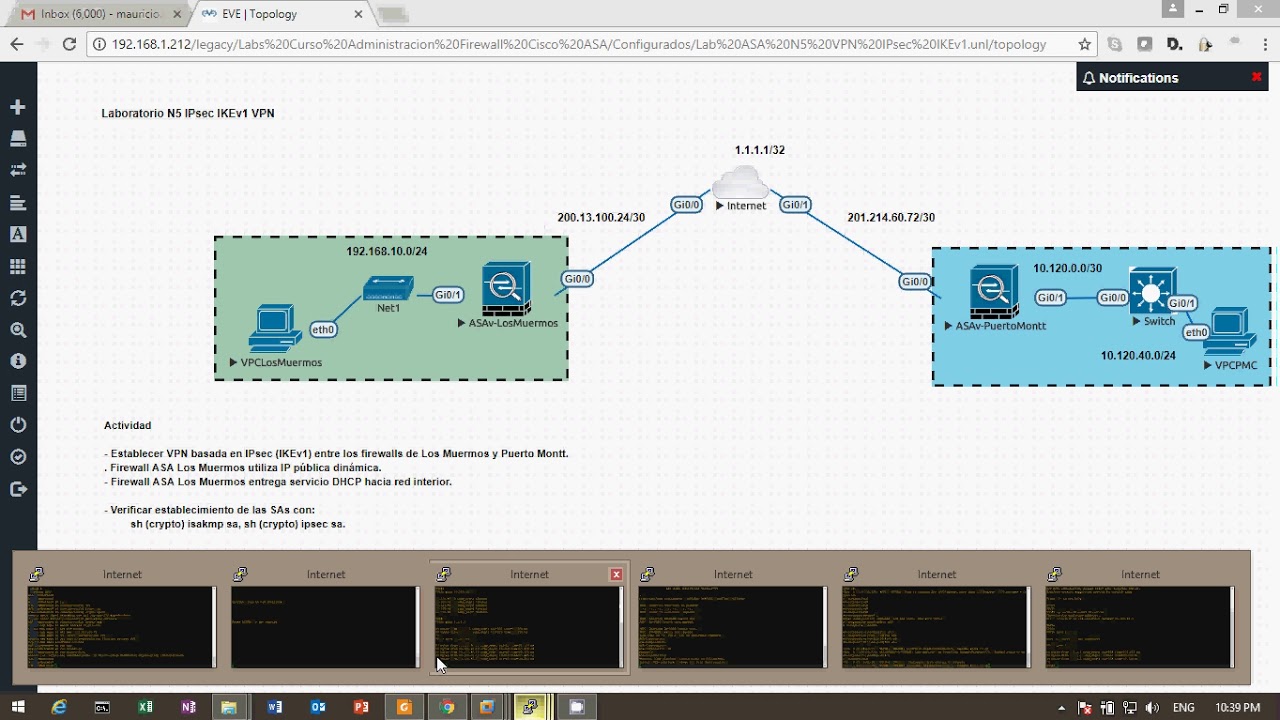The width and height of the screenshot is (1280, 720).
Task: Reload the page with refresh button
Action: [69, 44]
